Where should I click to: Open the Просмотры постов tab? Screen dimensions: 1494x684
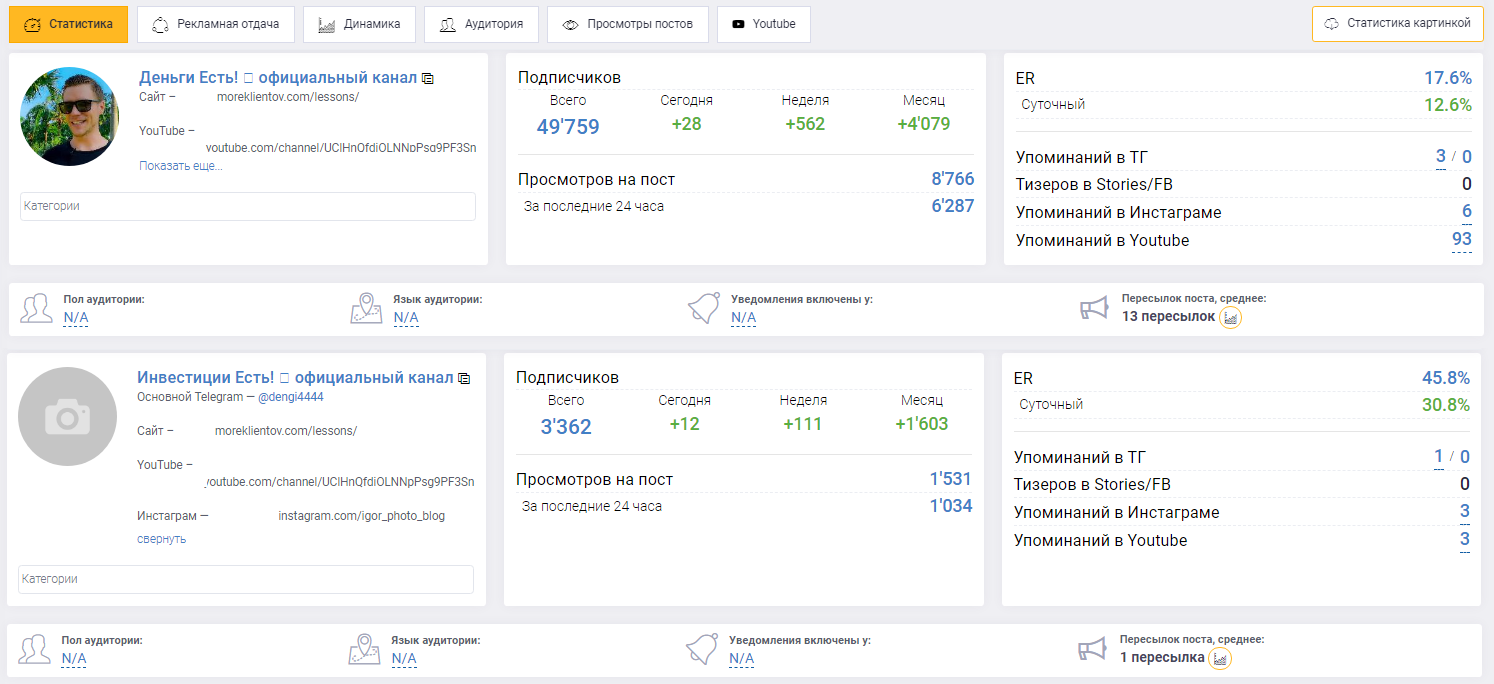[x=627, y=24]
